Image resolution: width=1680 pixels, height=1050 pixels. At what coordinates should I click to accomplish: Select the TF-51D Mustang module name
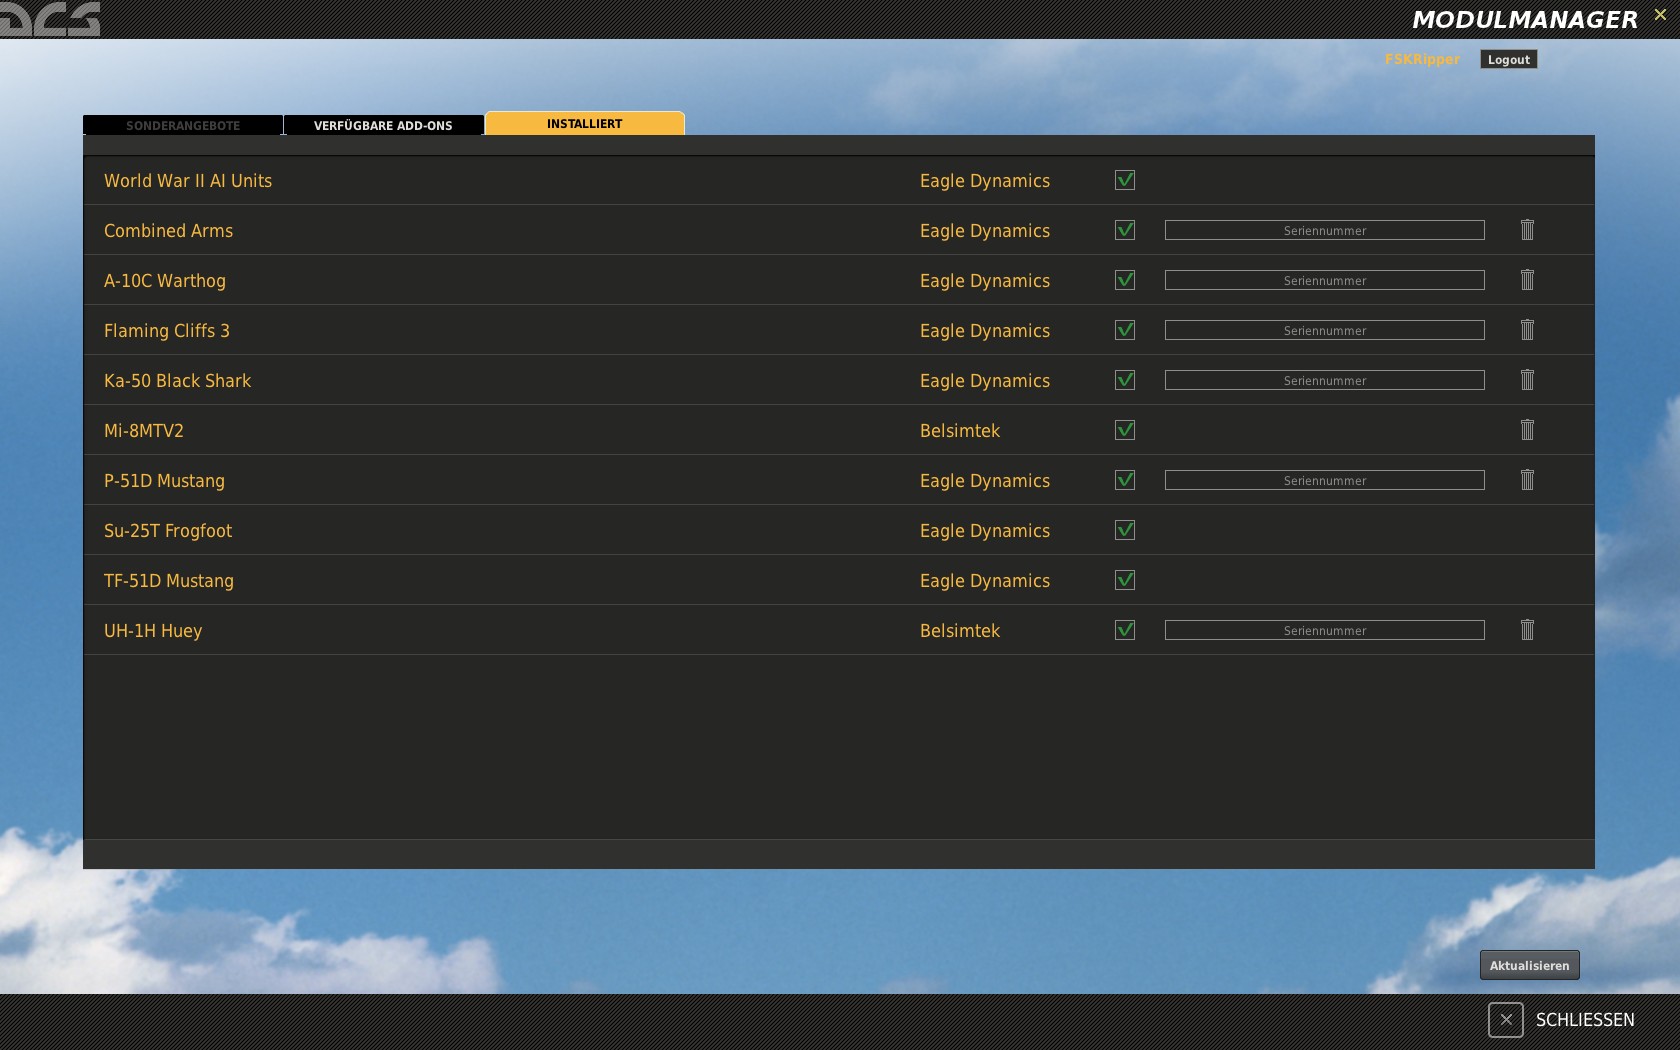click(x=169, y=581)
